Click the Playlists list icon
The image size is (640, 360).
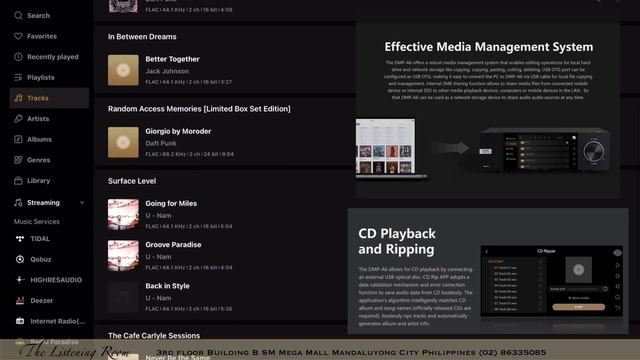pos(18,77)
